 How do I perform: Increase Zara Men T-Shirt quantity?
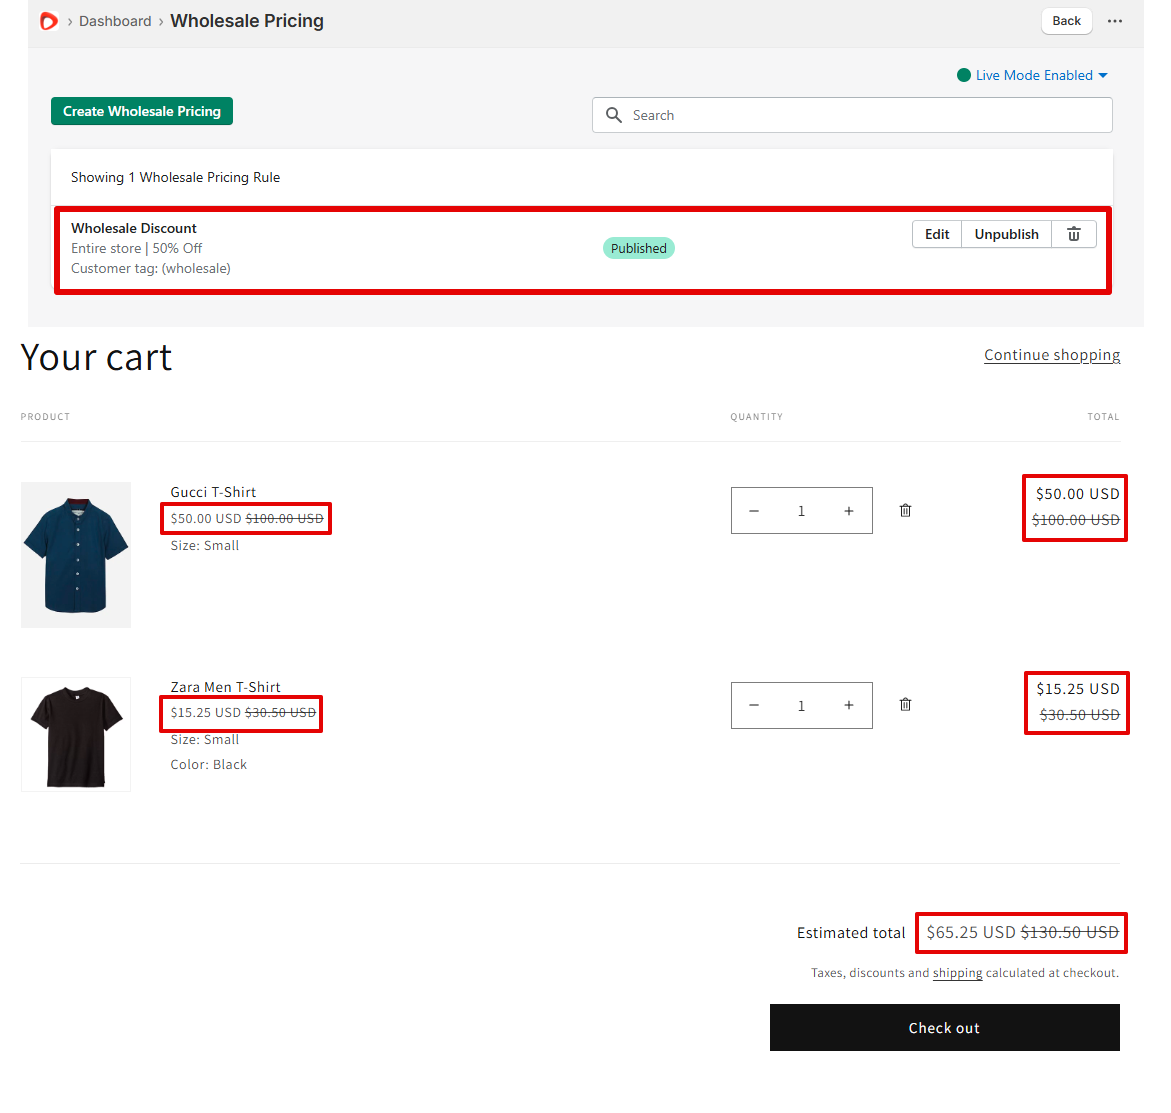pyautogui.click(x=848, y=706)
